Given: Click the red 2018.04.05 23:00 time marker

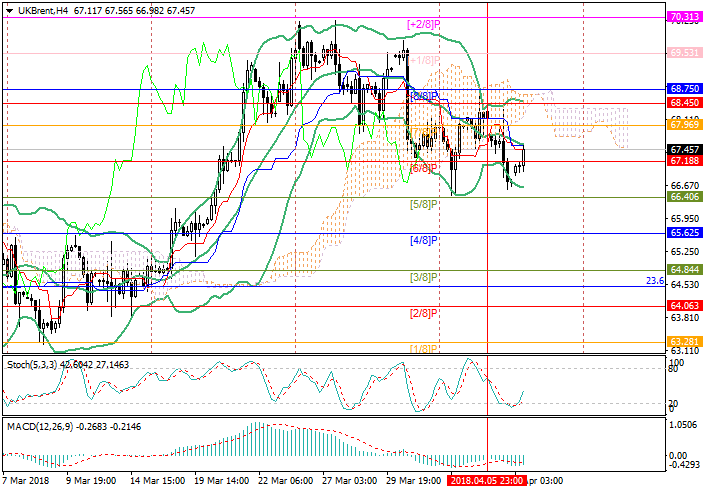Looking at the screenshot, I should (487, 481).
